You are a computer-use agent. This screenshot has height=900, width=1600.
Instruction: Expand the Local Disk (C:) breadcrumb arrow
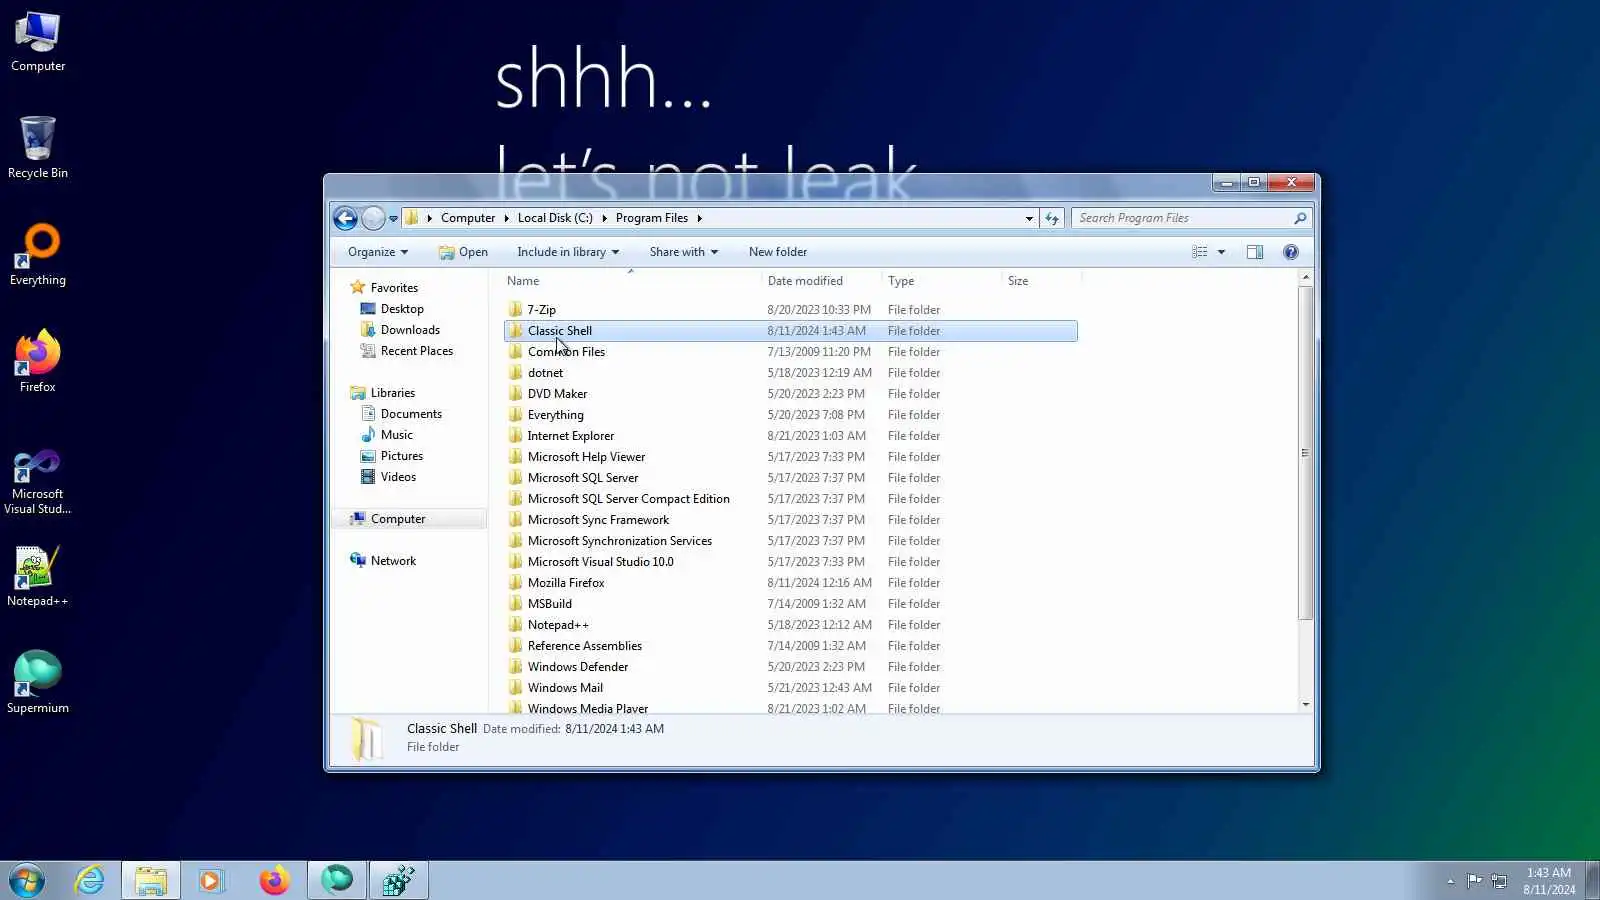[x=604, y=218]
